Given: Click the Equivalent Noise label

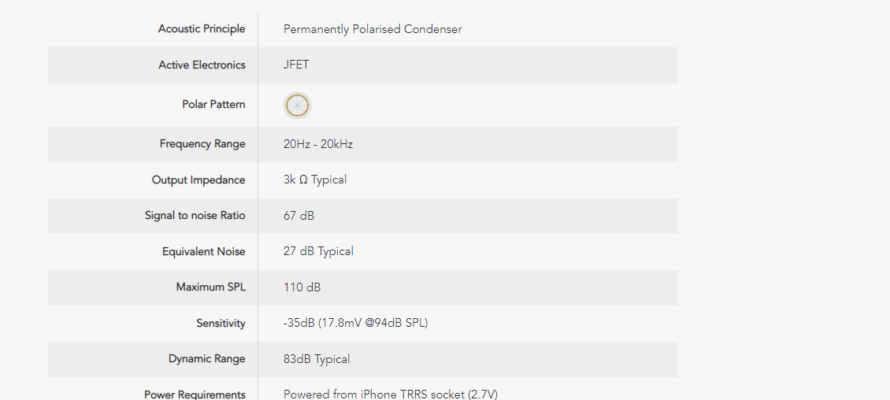Looking at the screenshot, I should 204,251.
